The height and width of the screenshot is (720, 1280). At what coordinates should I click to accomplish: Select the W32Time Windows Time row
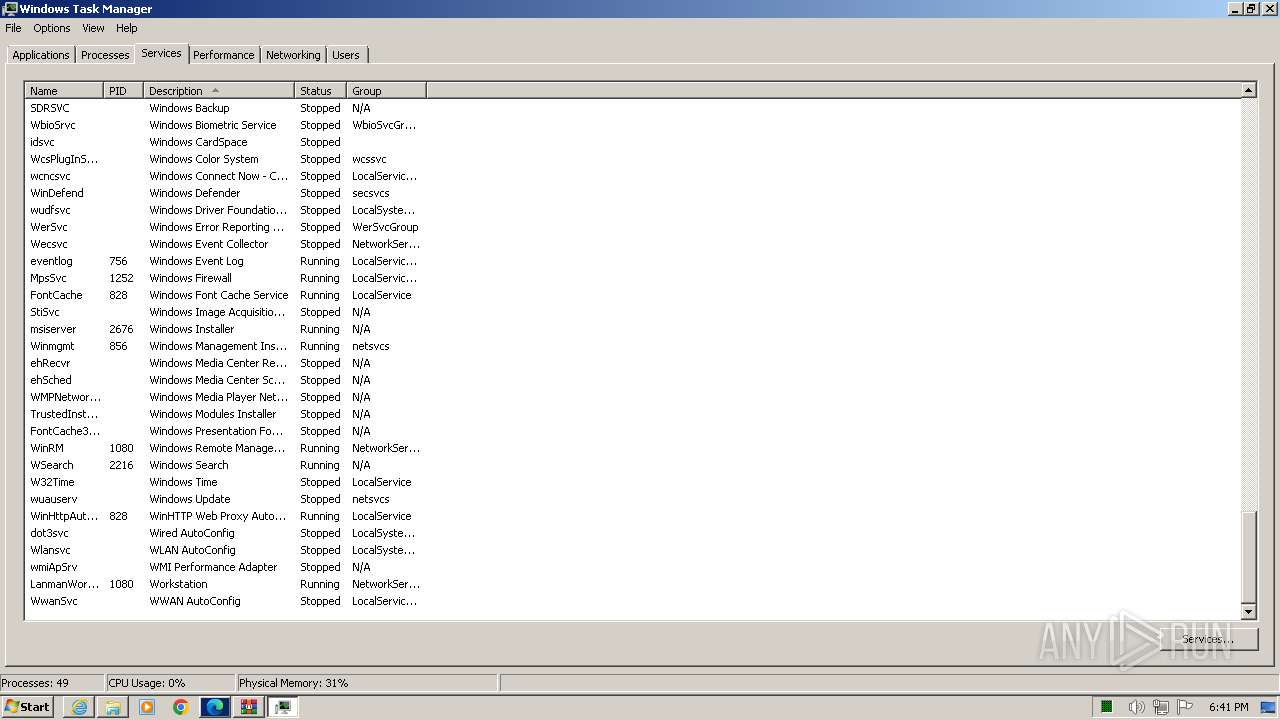pyautogui.click(x=226, y=482)
